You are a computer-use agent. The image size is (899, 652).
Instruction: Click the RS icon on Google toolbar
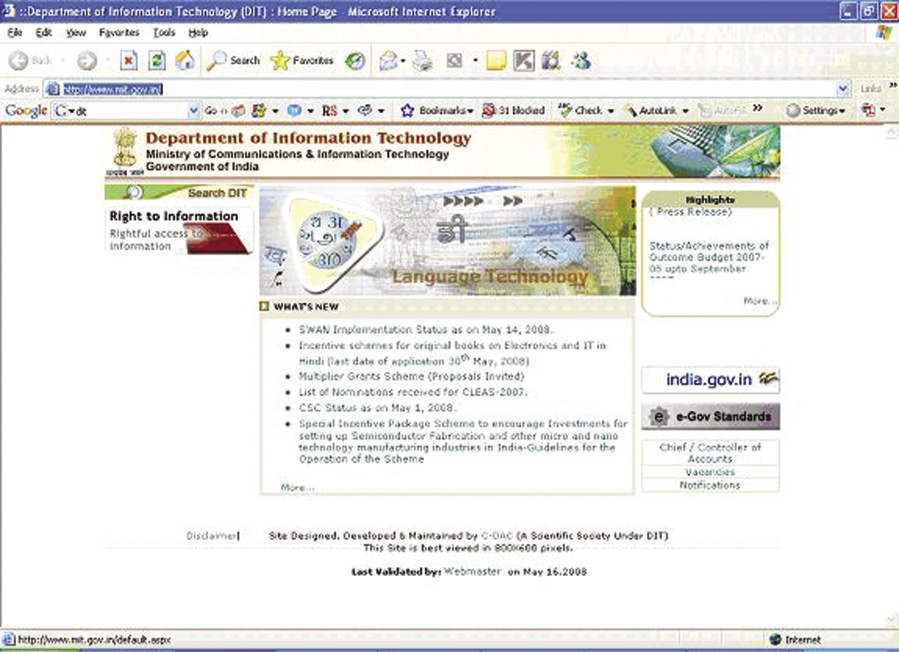[330, 111]
